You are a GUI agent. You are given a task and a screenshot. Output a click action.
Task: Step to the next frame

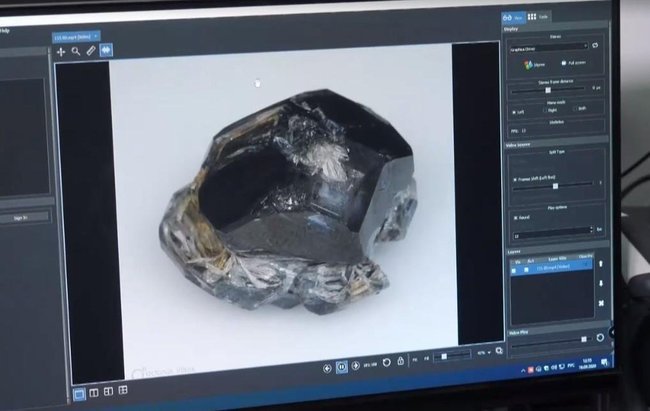pyautogui.click(x=357, y=366)
